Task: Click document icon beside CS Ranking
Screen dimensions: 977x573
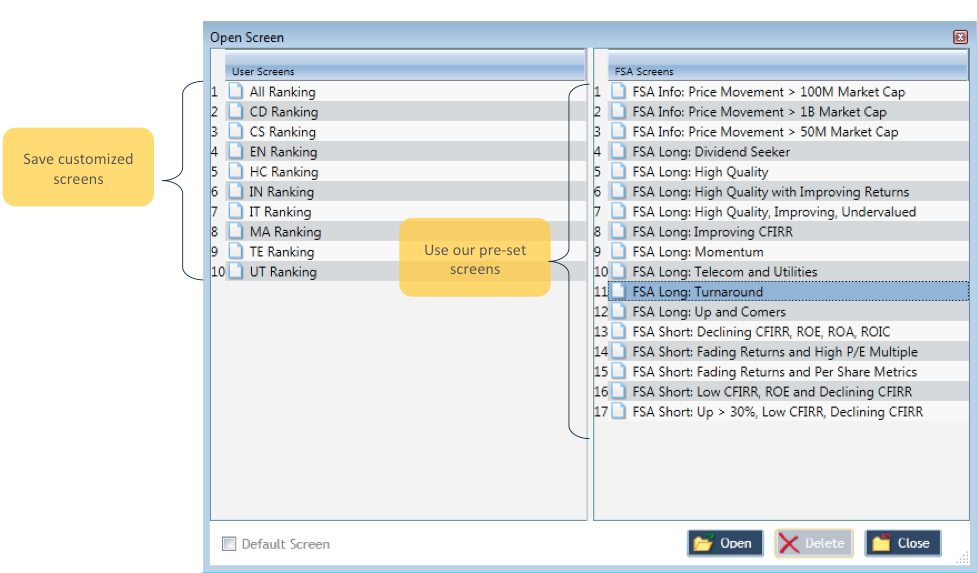Action: [x=236, y=131]
